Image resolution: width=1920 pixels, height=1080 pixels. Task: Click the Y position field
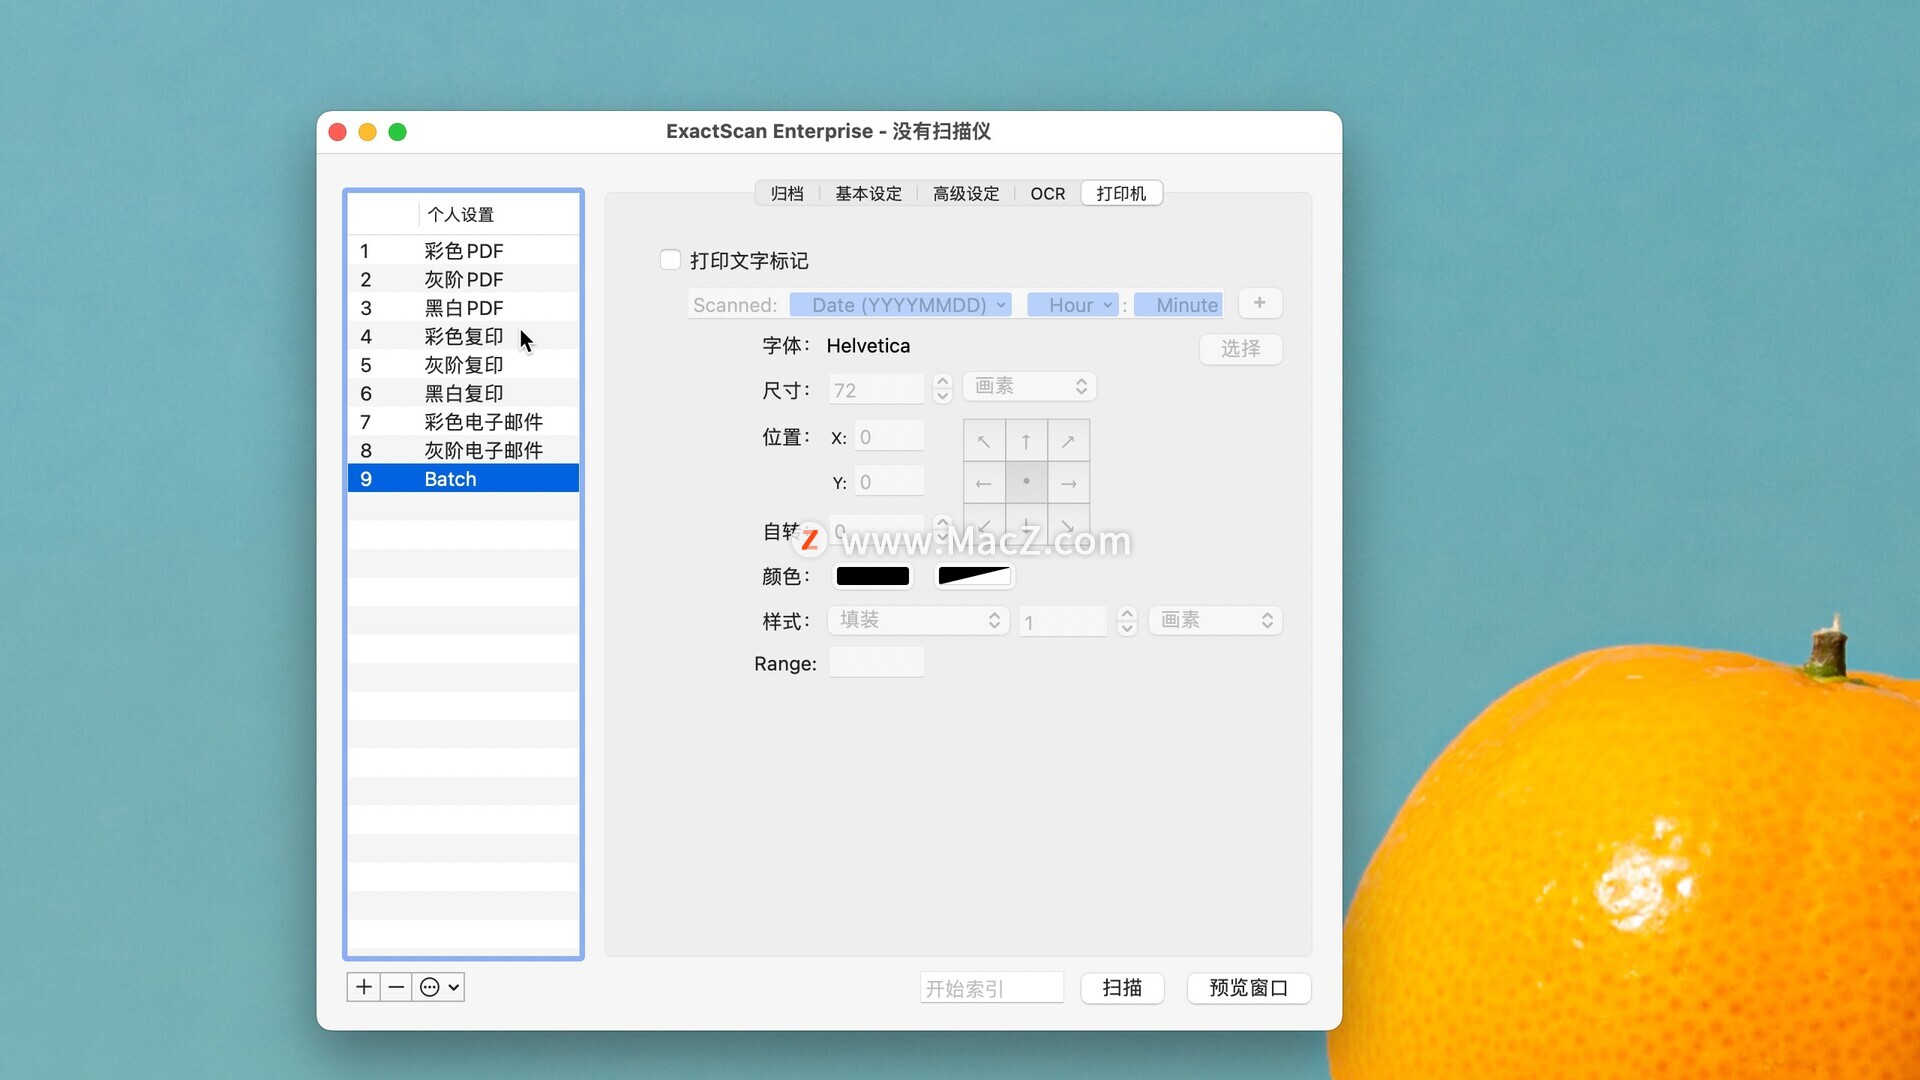(889, 482)
